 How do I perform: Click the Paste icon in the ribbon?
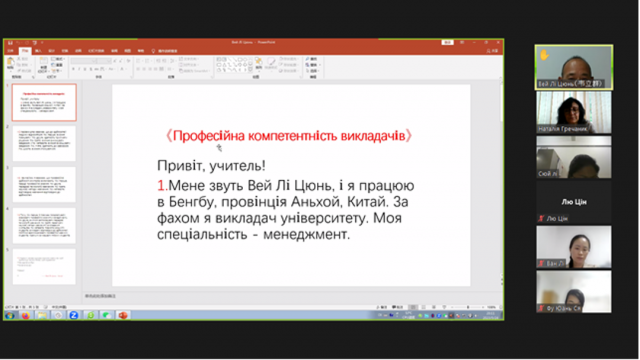[11, 63]
